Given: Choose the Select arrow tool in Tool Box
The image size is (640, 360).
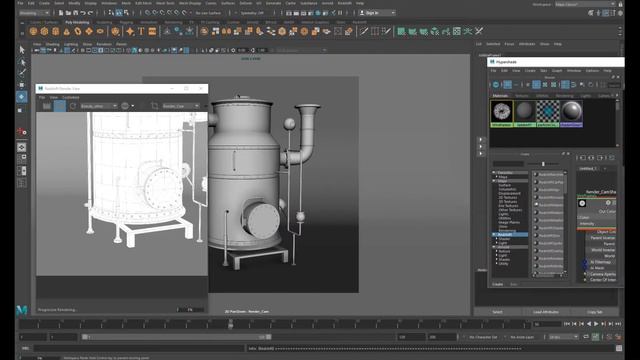Looking at the screenshot, I should 22,50.
